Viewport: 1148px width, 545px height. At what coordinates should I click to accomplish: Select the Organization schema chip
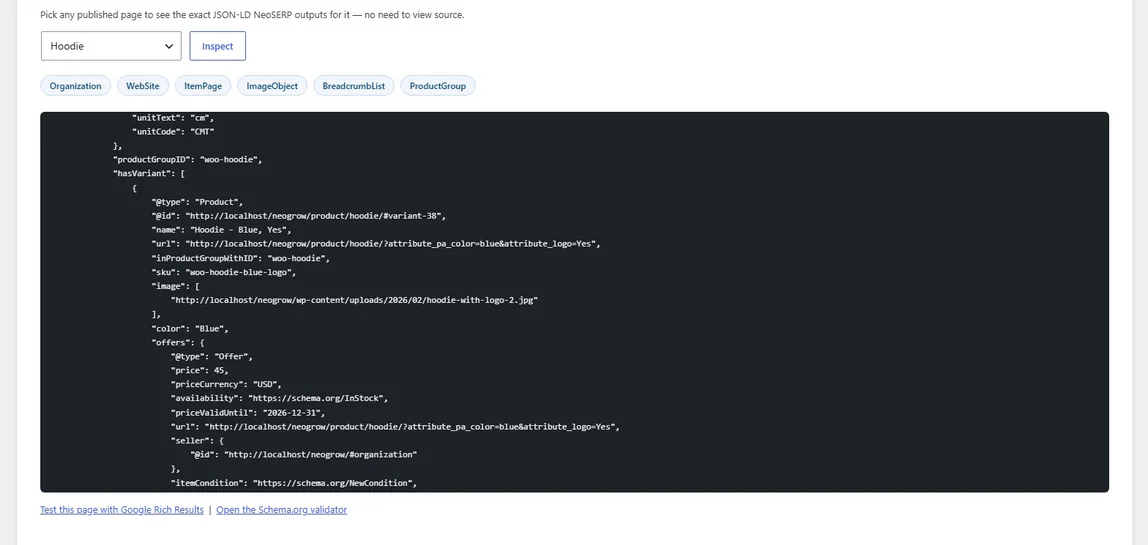point(75,86)
